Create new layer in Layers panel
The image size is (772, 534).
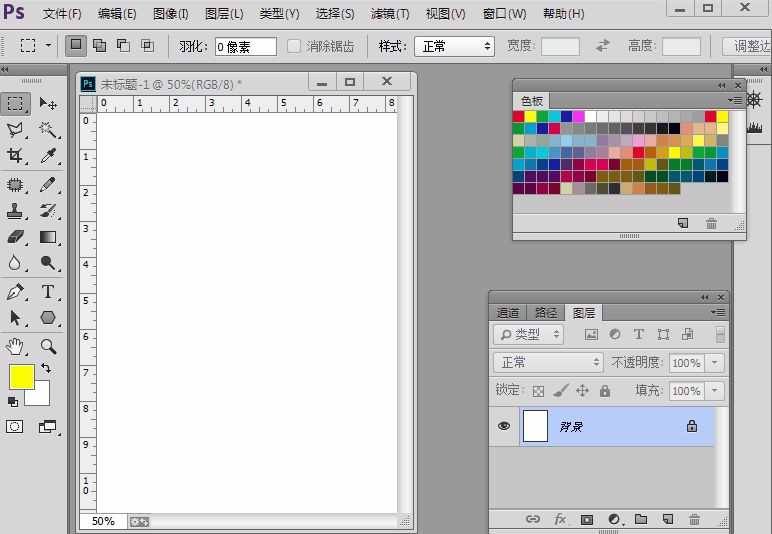pyautogui.click(x=668, y=519)
